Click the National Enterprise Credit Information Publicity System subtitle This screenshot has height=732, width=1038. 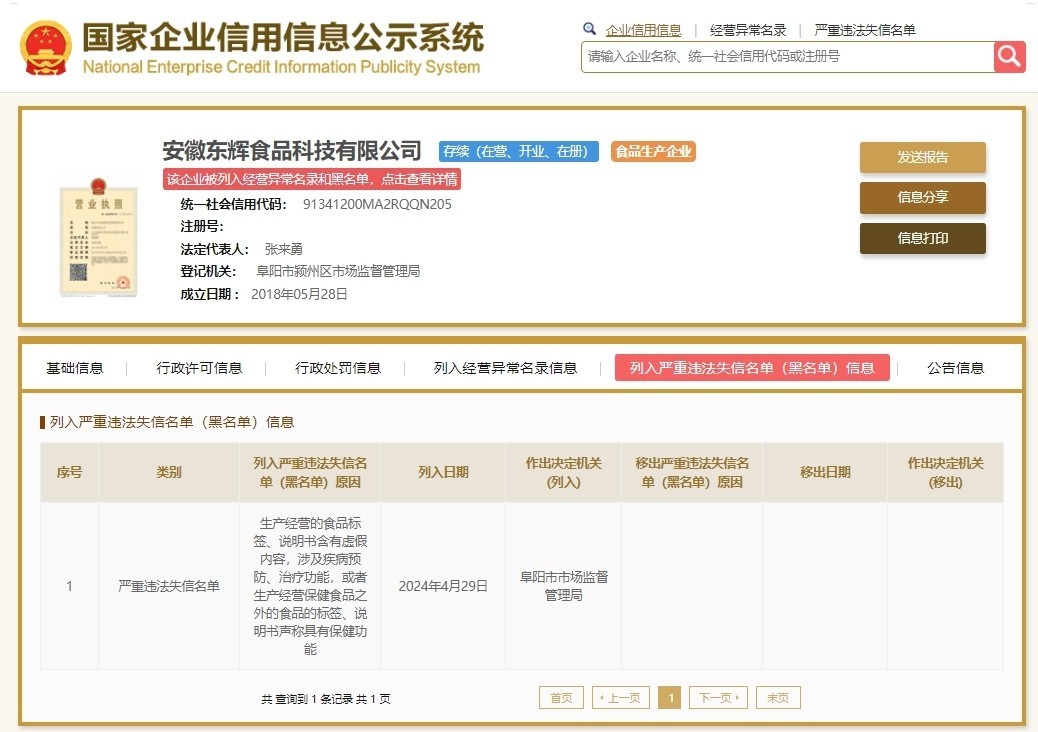[x=281, y=67]
